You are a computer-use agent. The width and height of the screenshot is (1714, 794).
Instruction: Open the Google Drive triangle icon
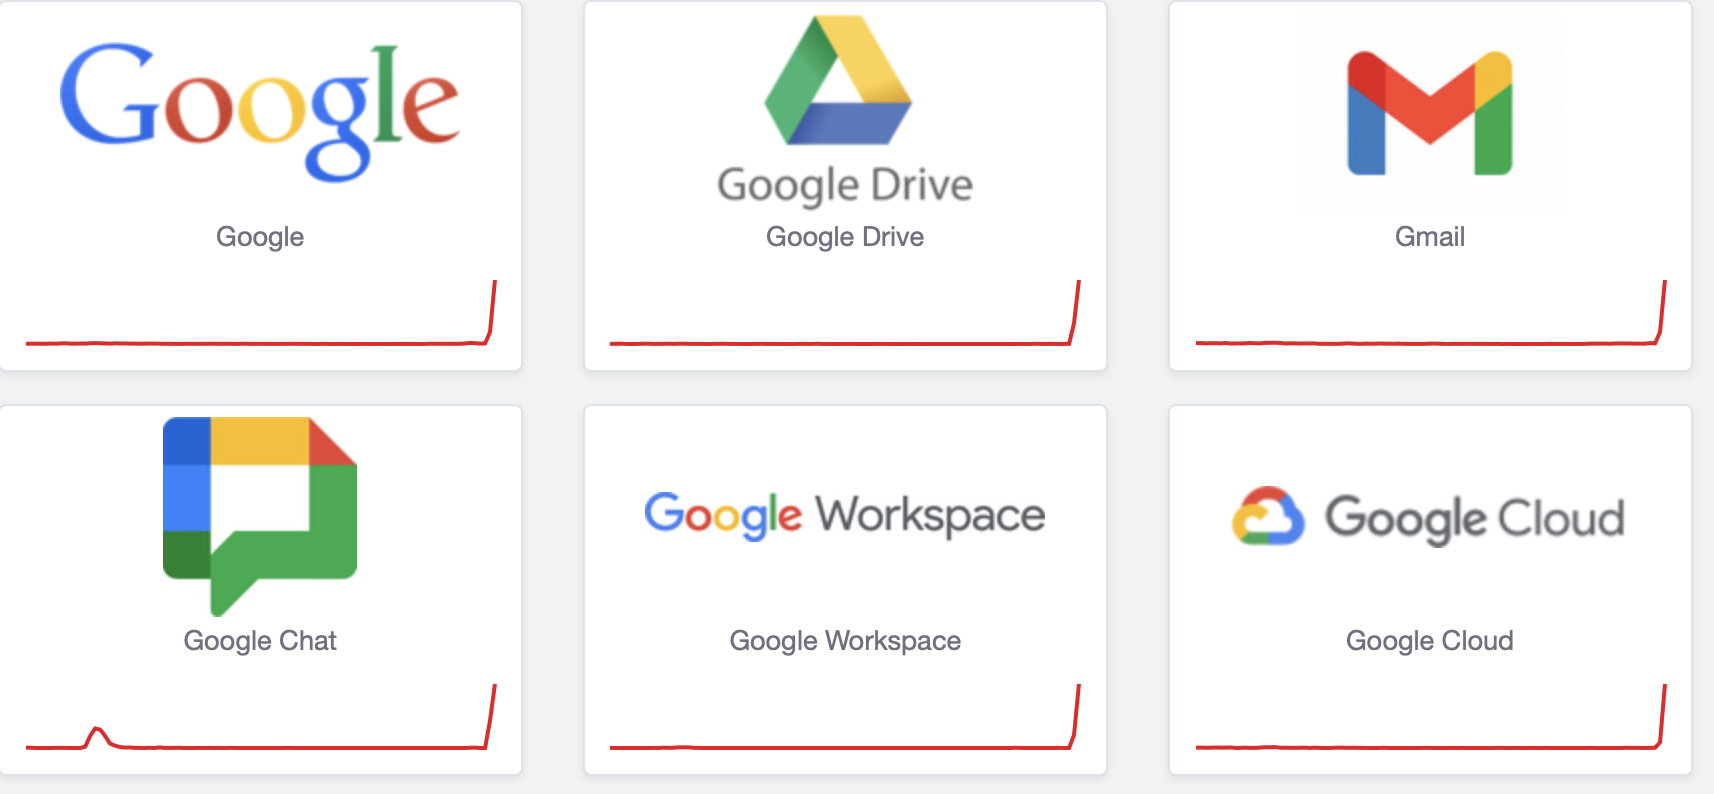(x=838, y=80)
